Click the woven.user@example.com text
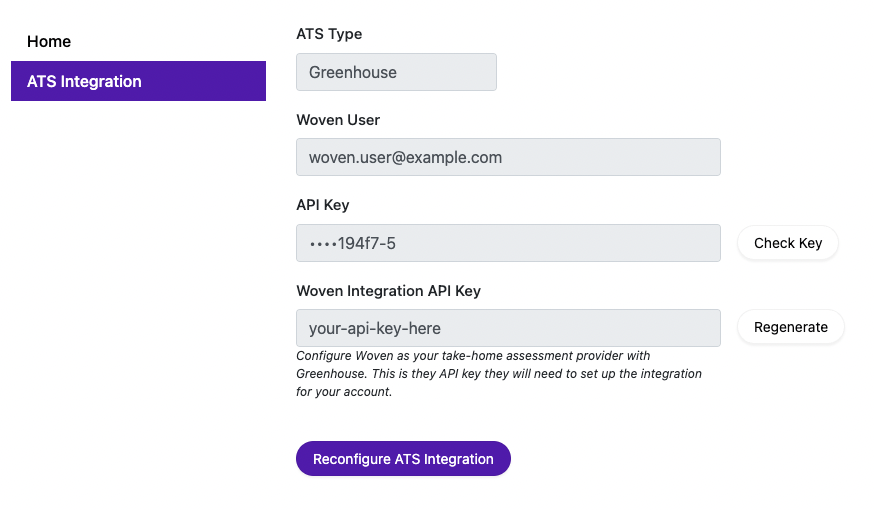874x510 pixels. click(405, 158)
